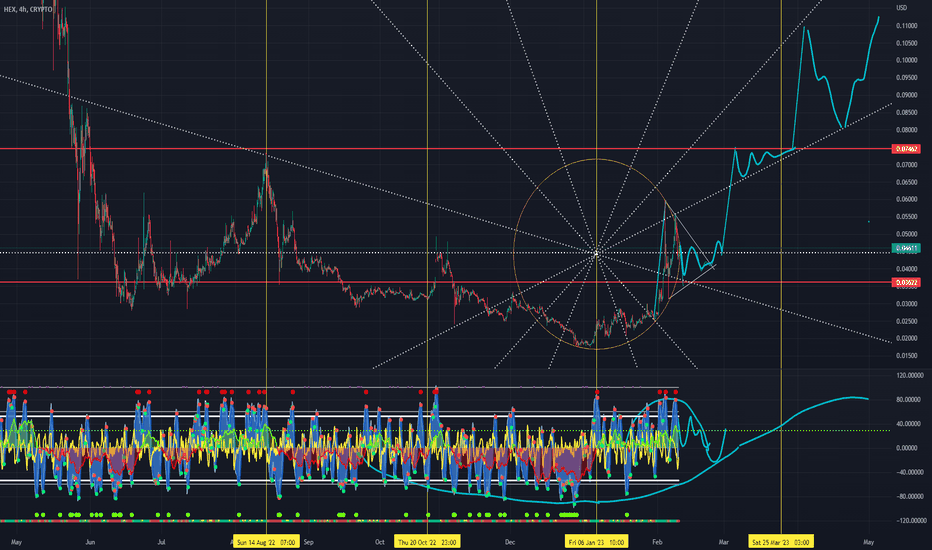Click the Sun 14 Aug '22 07:00 date marker
This screenshot has width=932, height=550.
(266, 542)
